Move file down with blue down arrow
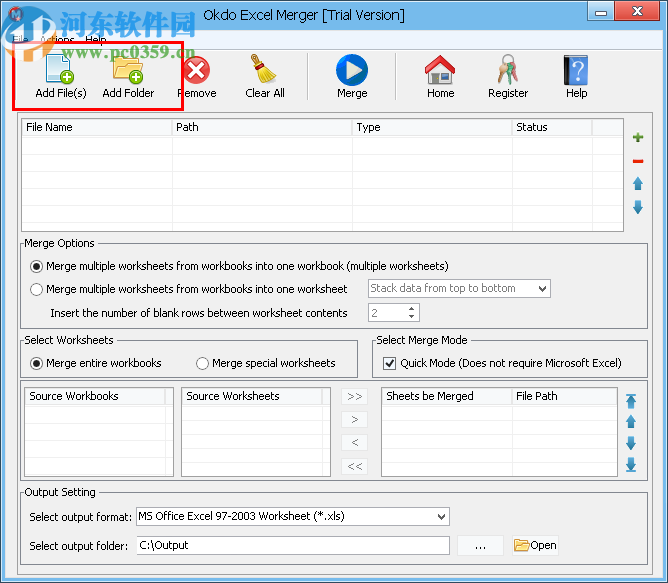668x583 pixels. (x=638, y=207)
